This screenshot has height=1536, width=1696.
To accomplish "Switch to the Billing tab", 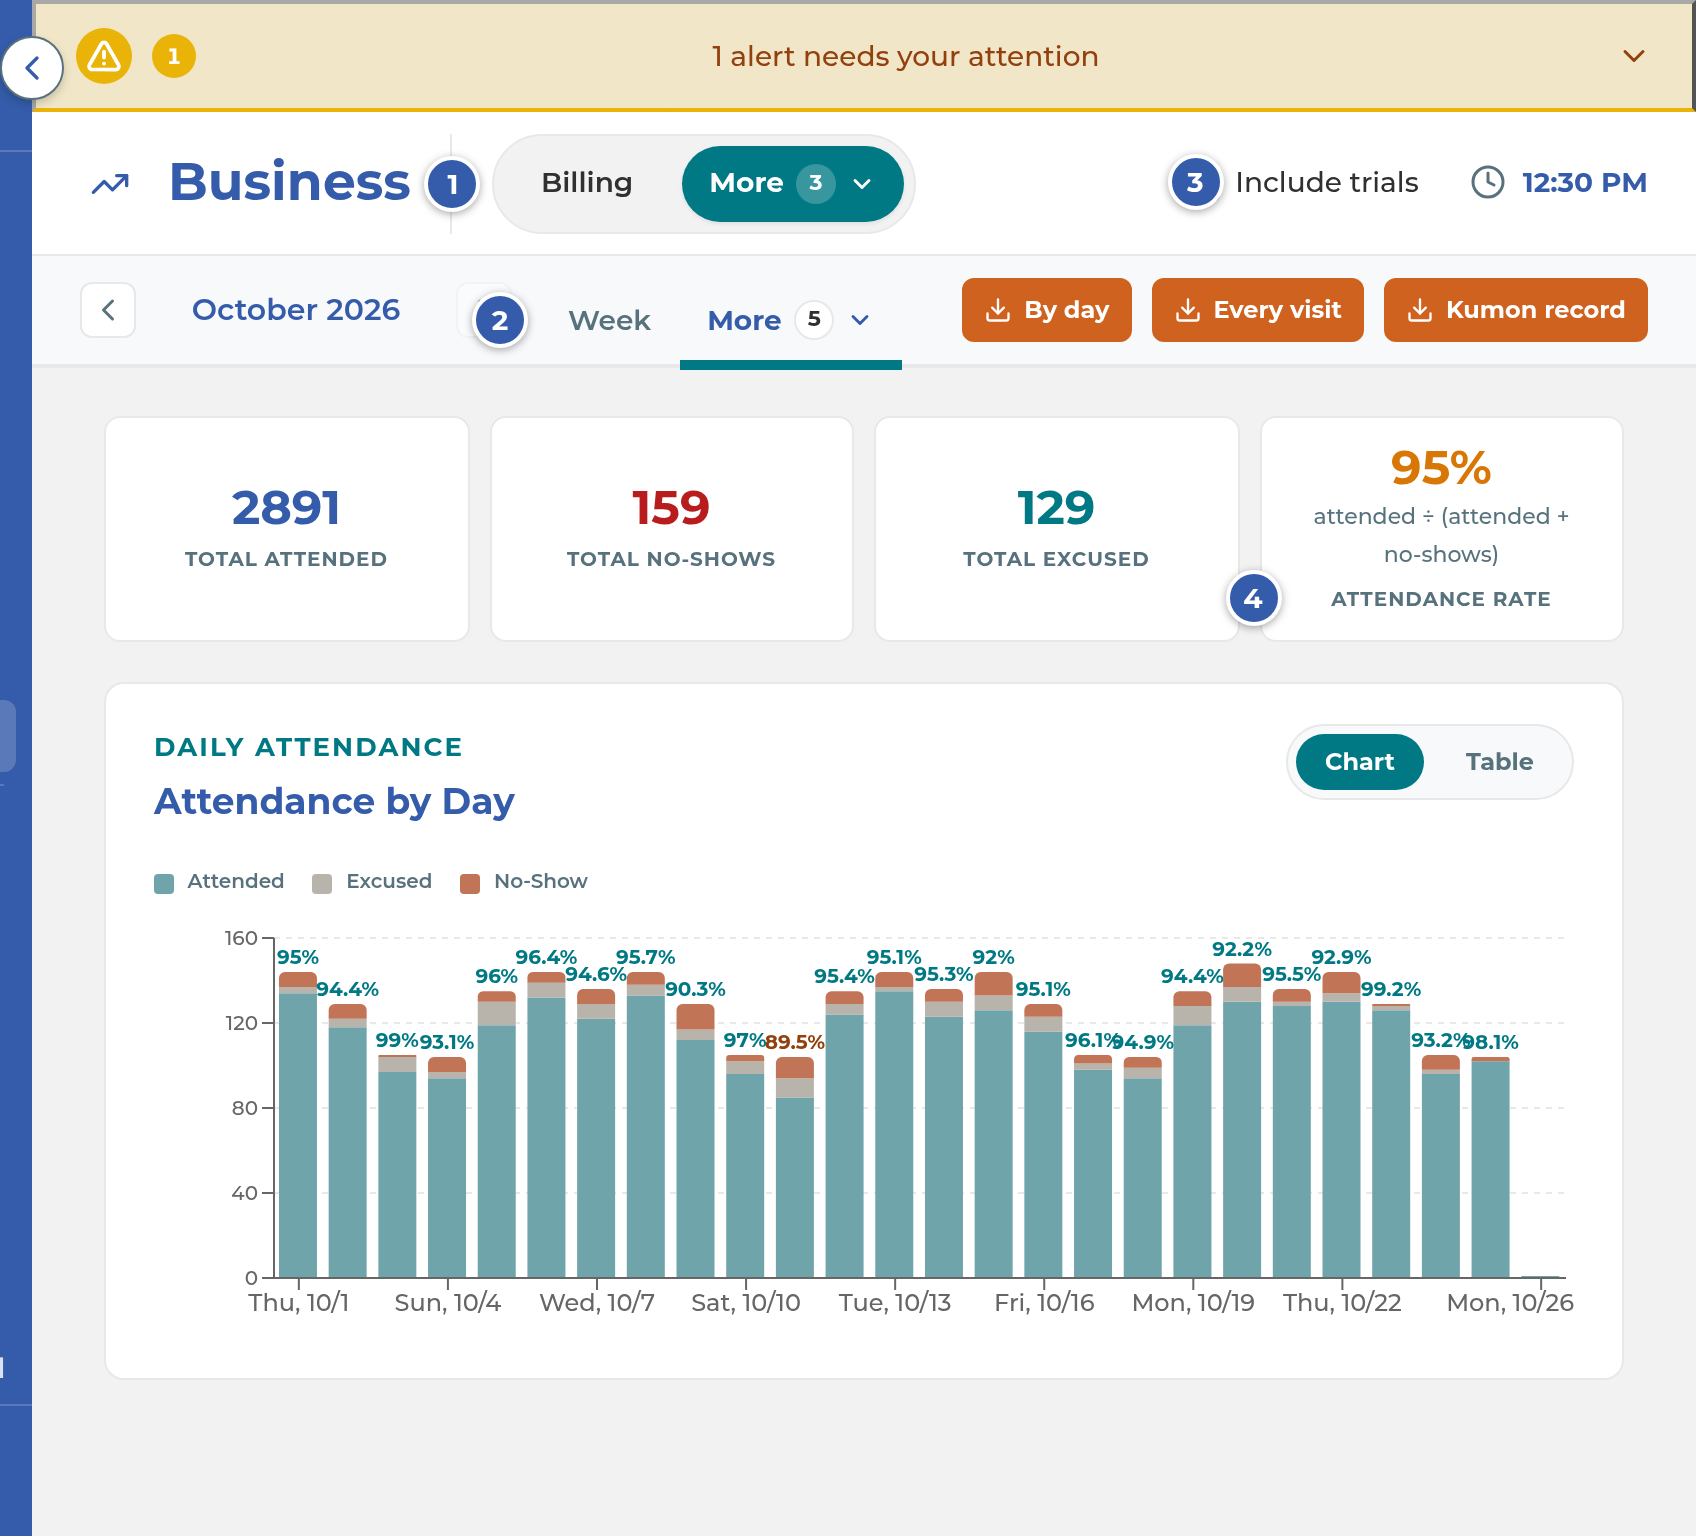I will point(587,183).
